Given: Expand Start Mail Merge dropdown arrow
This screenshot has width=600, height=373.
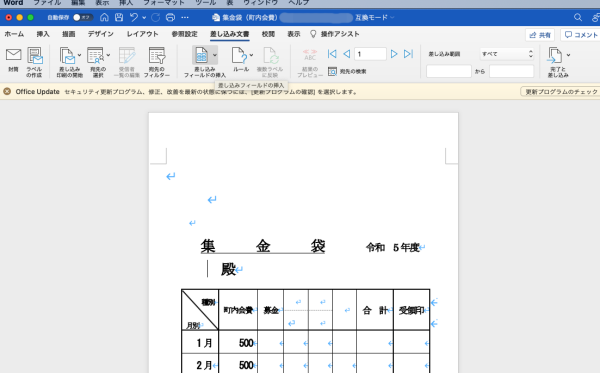Looking at the screenshot, I should click(79, 55).
